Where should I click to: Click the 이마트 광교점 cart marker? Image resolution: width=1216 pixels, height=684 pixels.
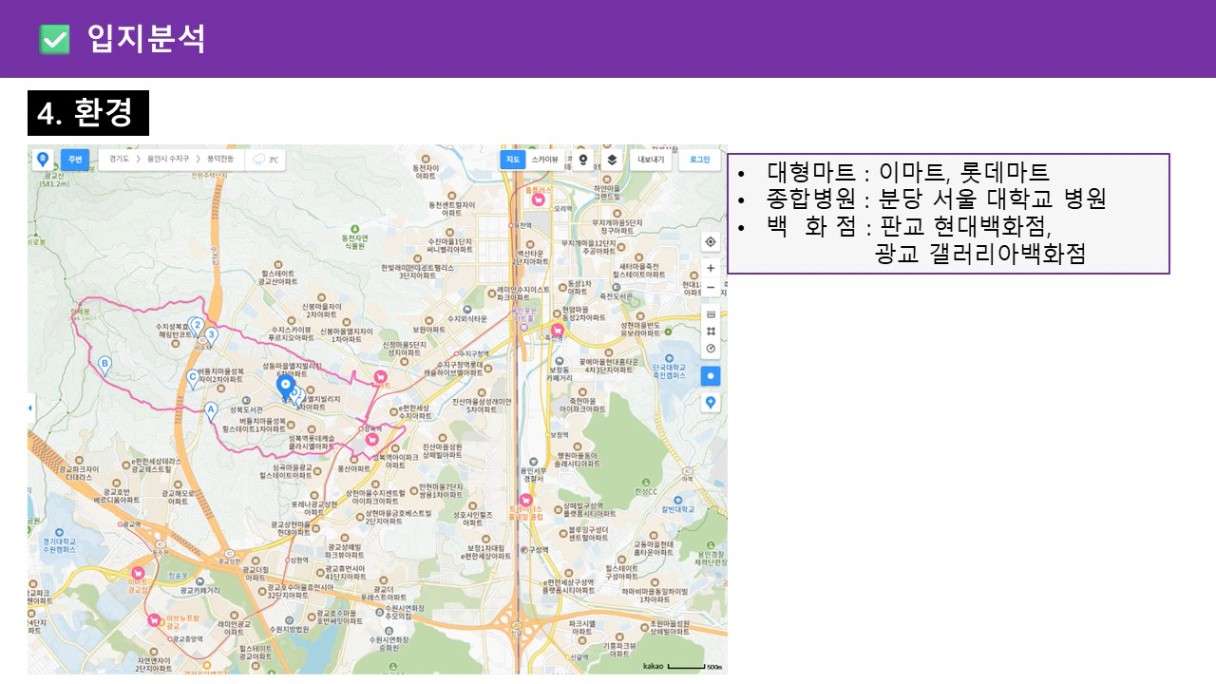[x=138, y=574]
